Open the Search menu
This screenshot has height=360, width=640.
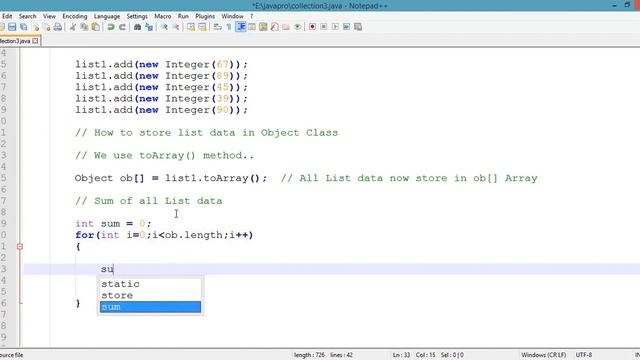tap(27, 16)
